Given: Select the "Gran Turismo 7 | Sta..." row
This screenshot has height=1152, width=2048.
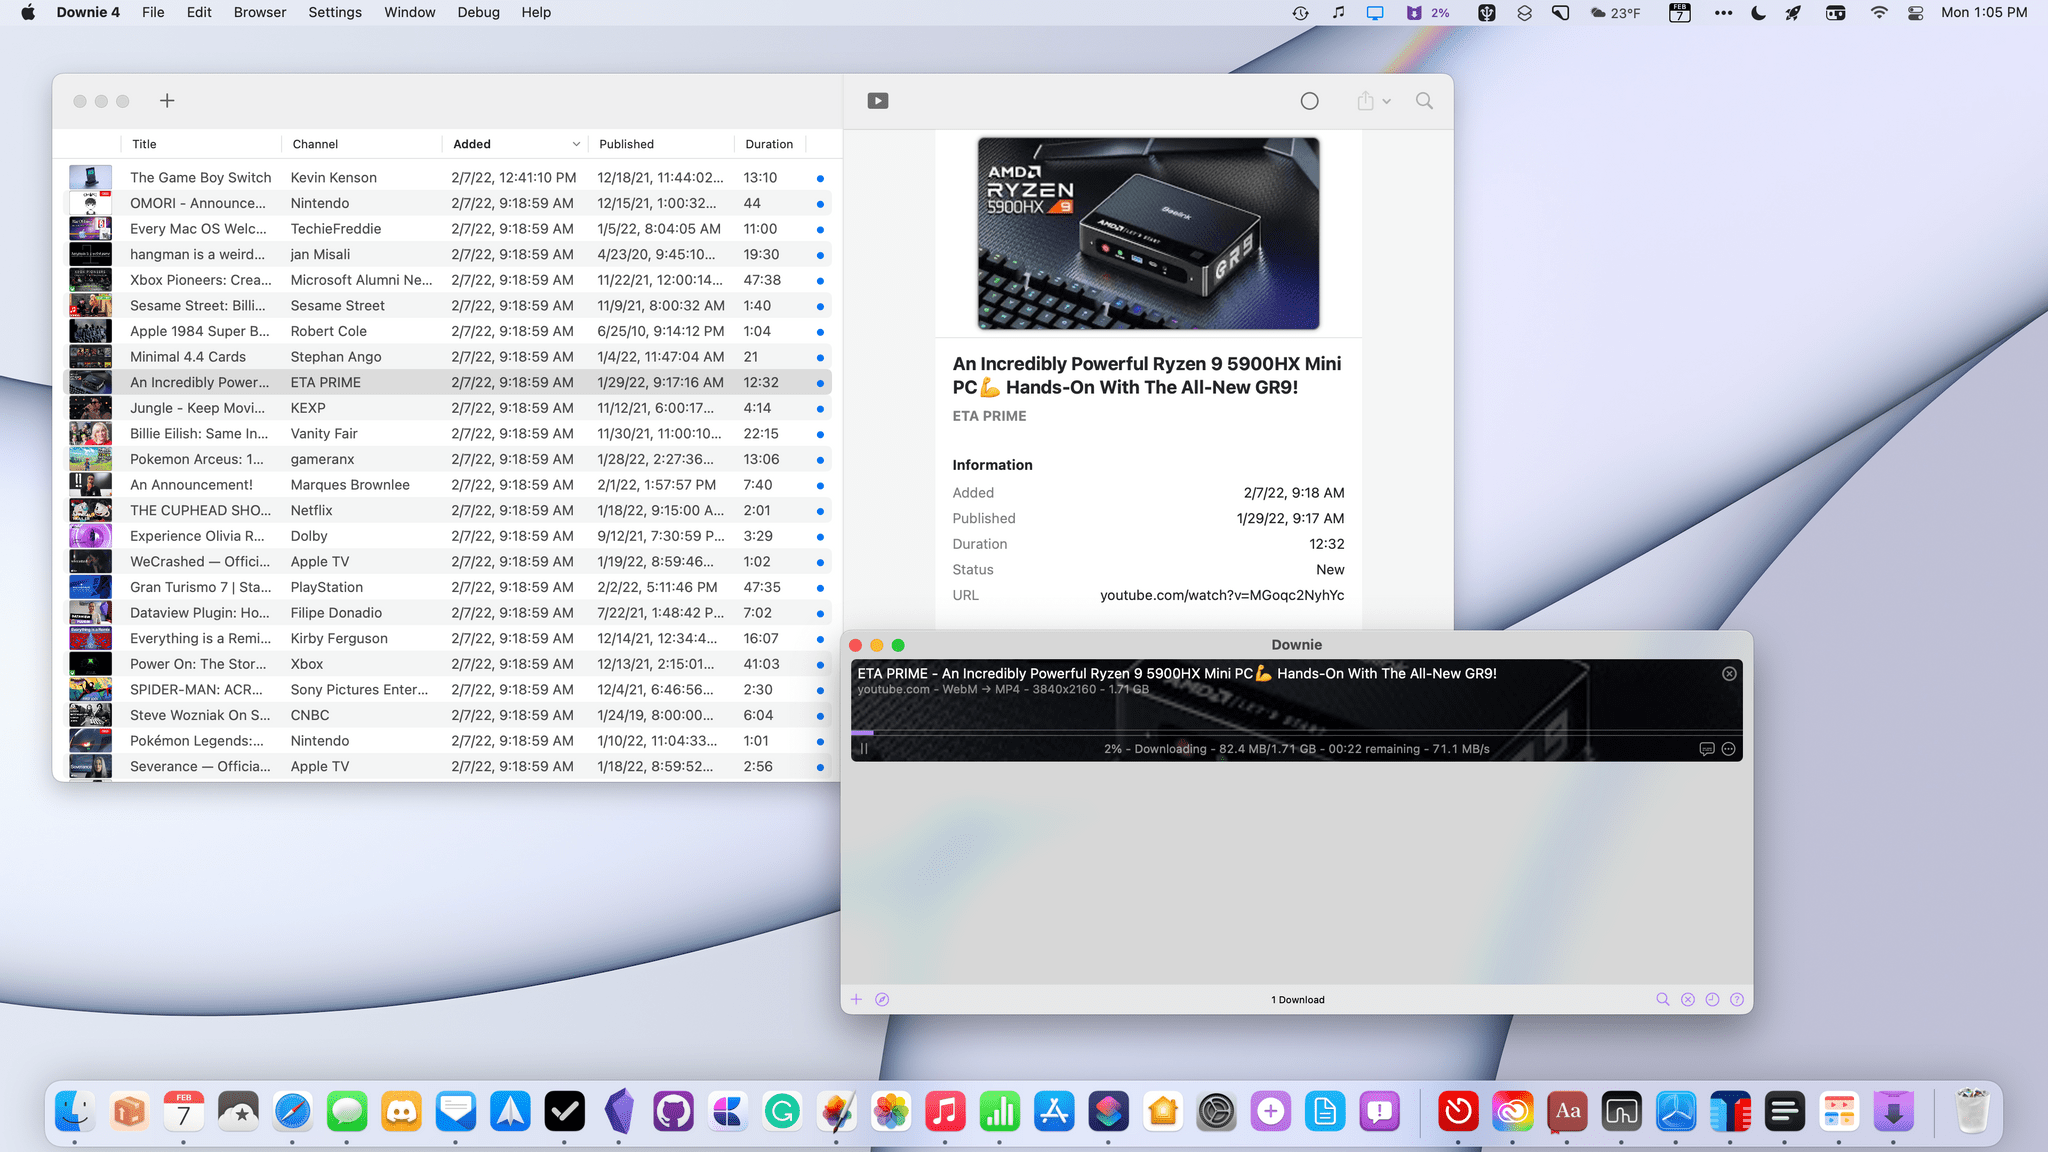Looking at the screenshot, I should [x=447, y=587].
